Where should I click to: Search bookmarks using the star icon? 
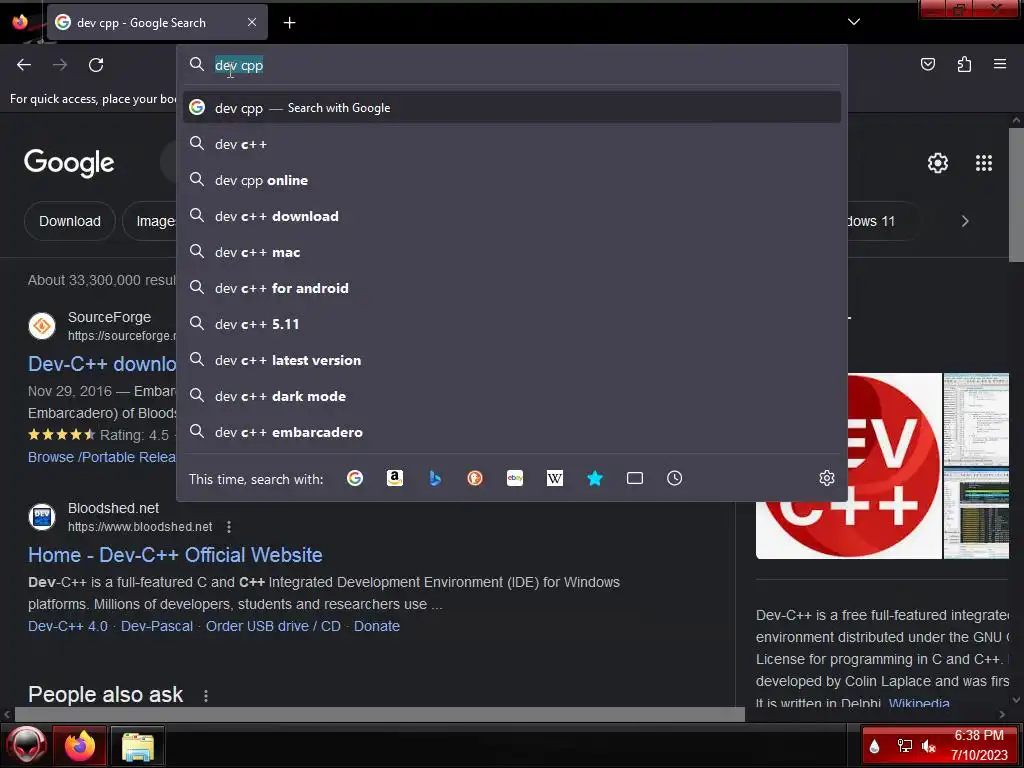point(595,479)
